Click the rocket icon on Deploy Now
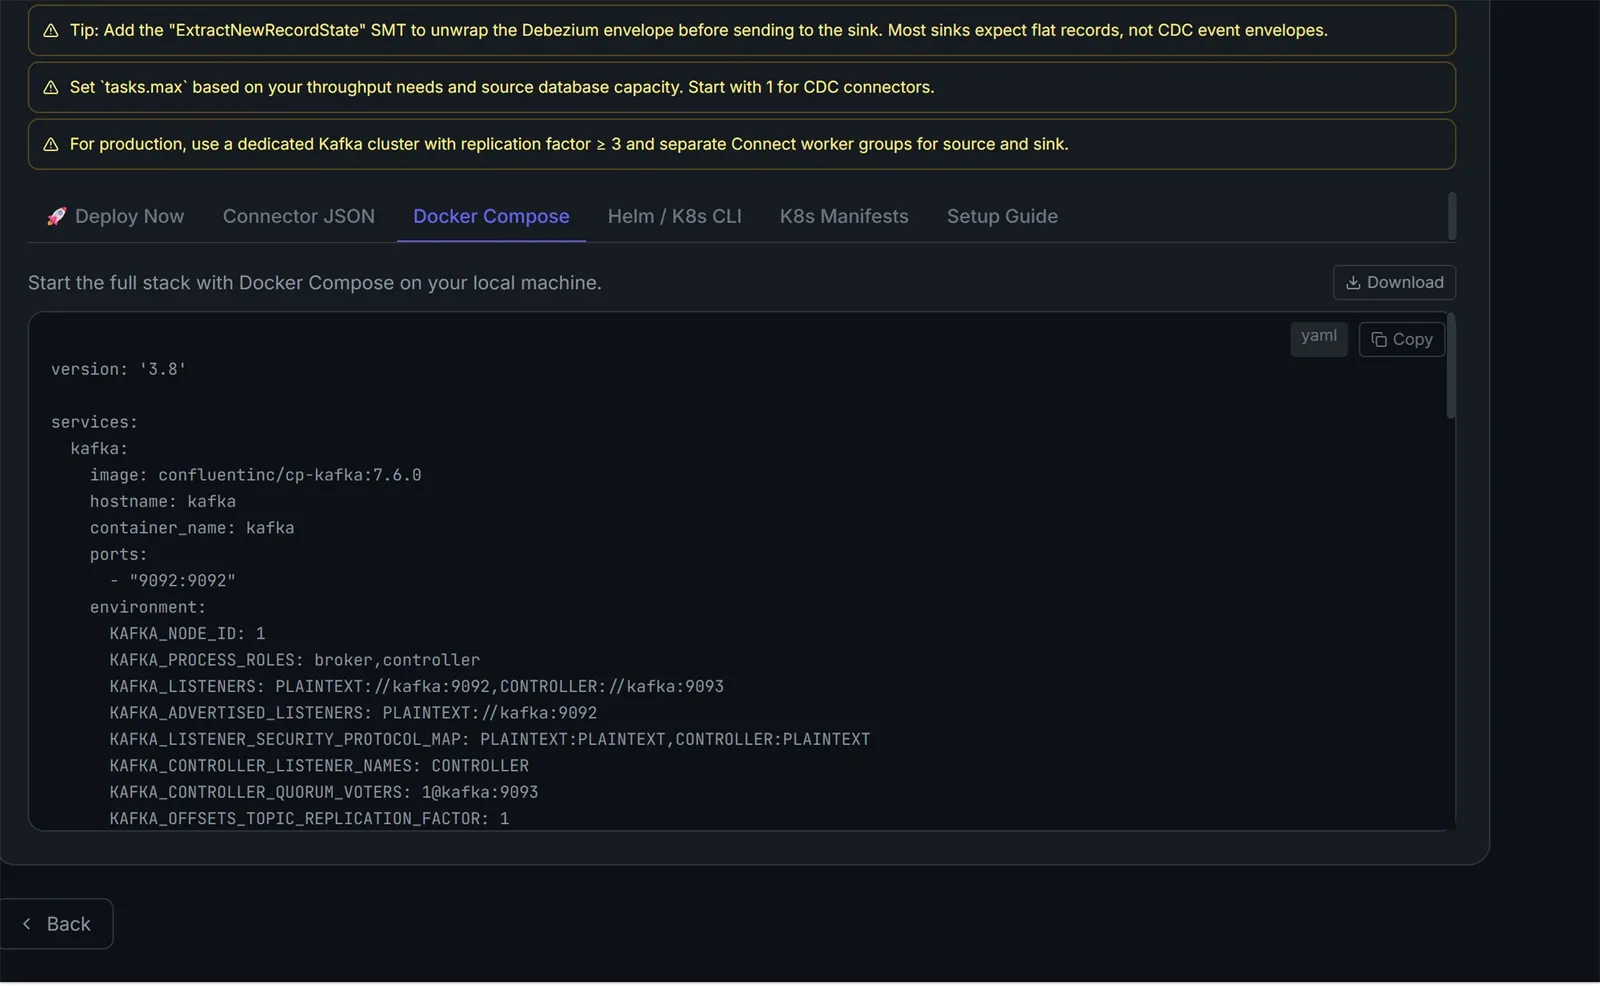 coord(57,216)
